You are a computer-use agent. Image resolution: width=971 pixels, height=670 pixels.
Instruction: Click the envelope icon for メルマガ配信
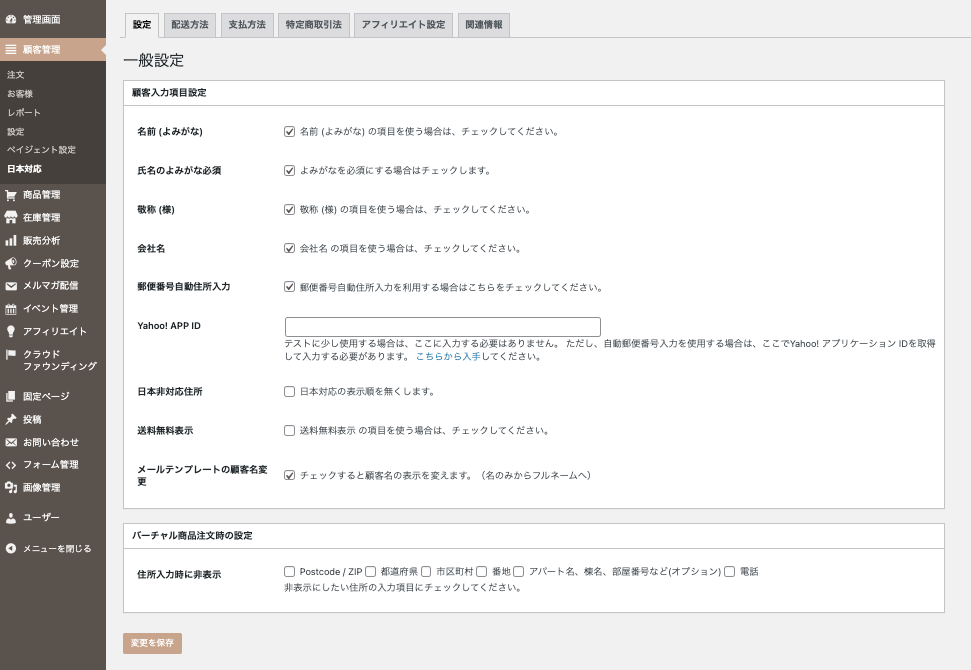click(11, 286)
